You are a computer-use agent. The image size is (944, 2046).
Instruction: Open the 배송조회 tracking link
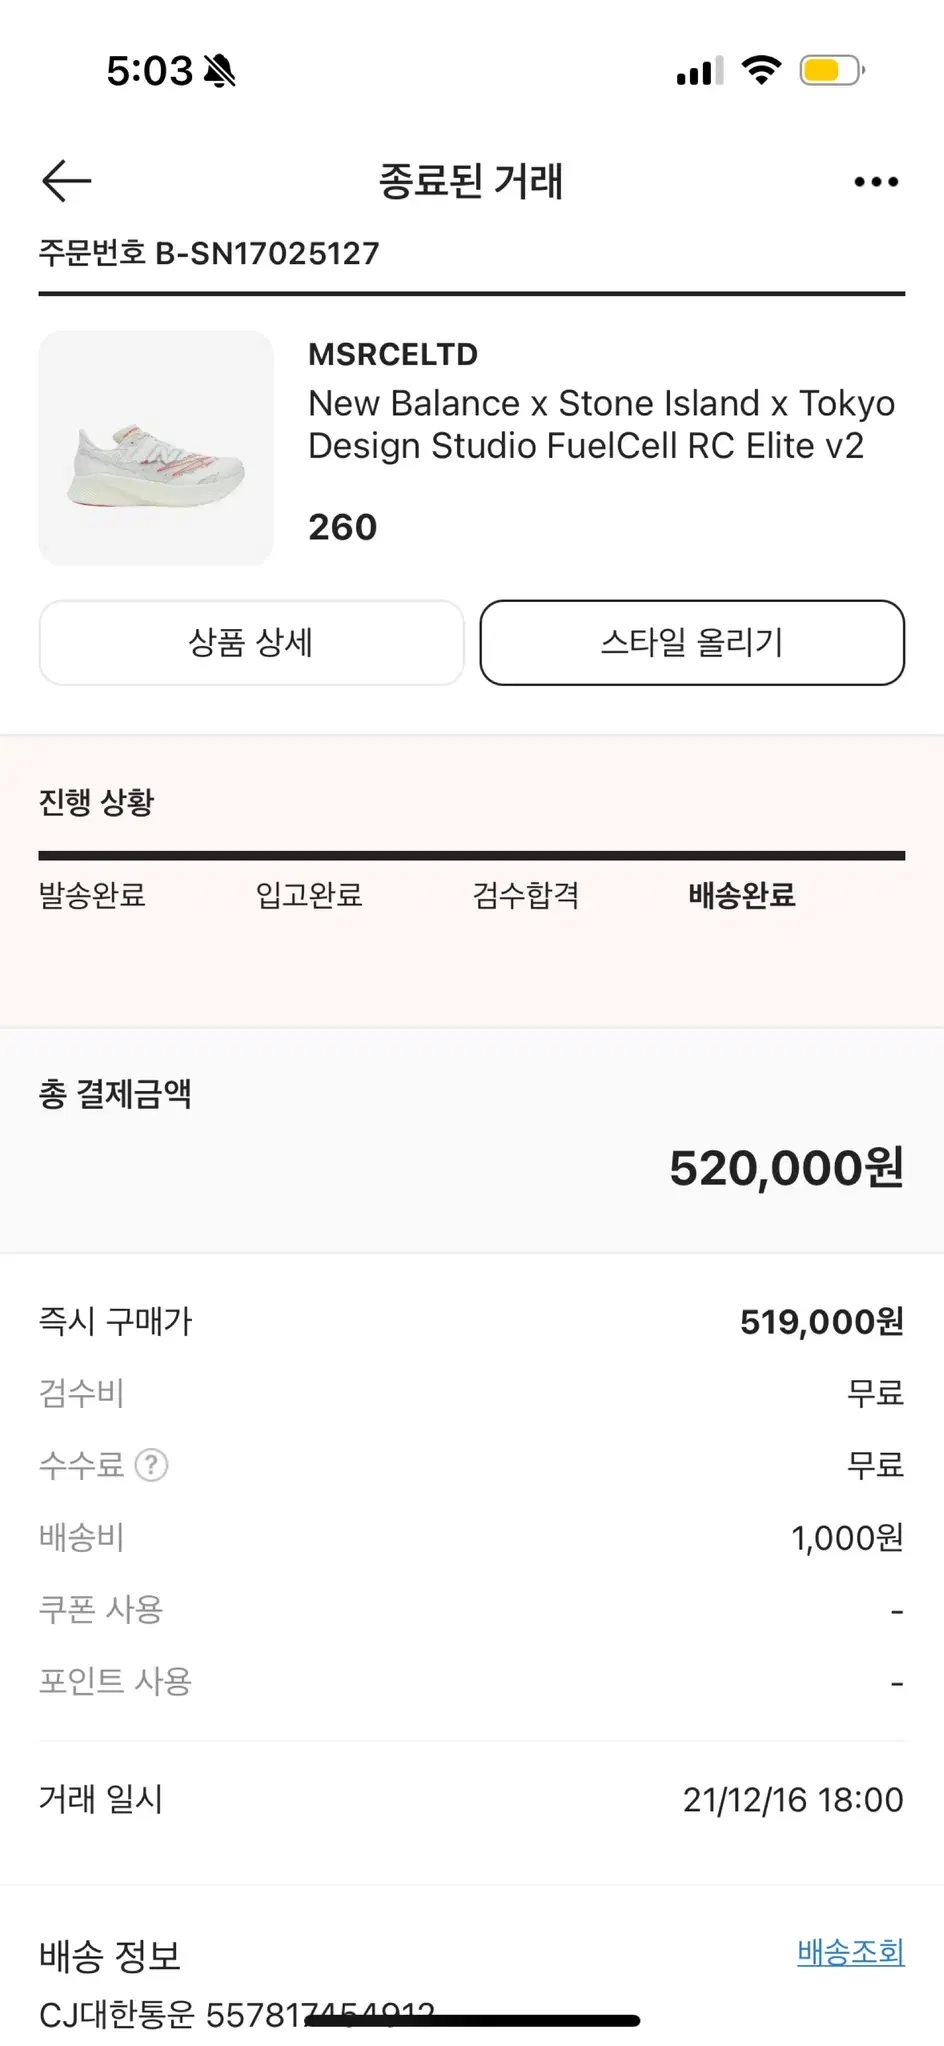851,1951
